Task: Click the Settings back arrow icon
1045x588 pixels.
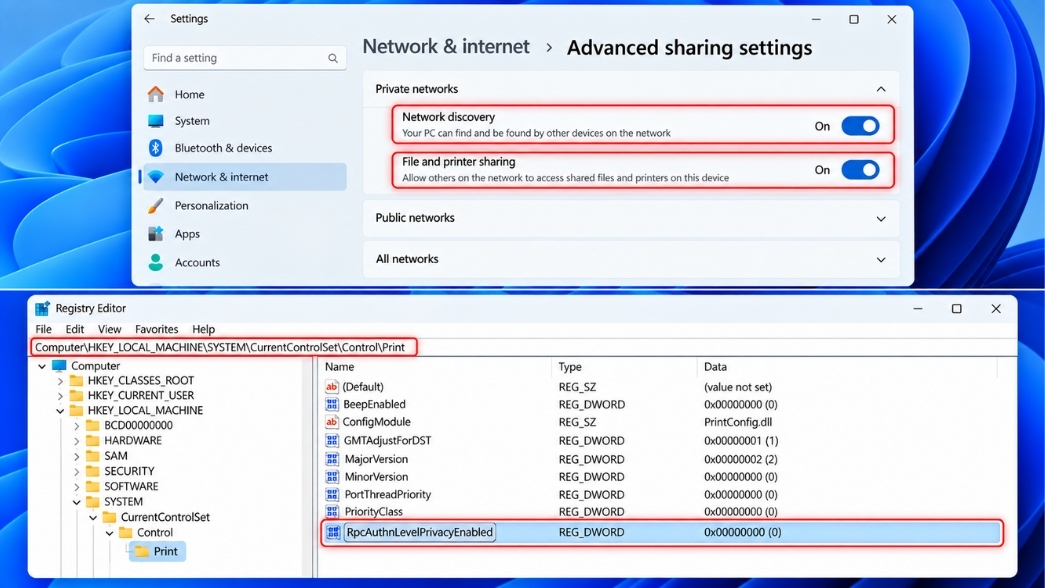Action: pyautogui.click(x=149, y=19)
